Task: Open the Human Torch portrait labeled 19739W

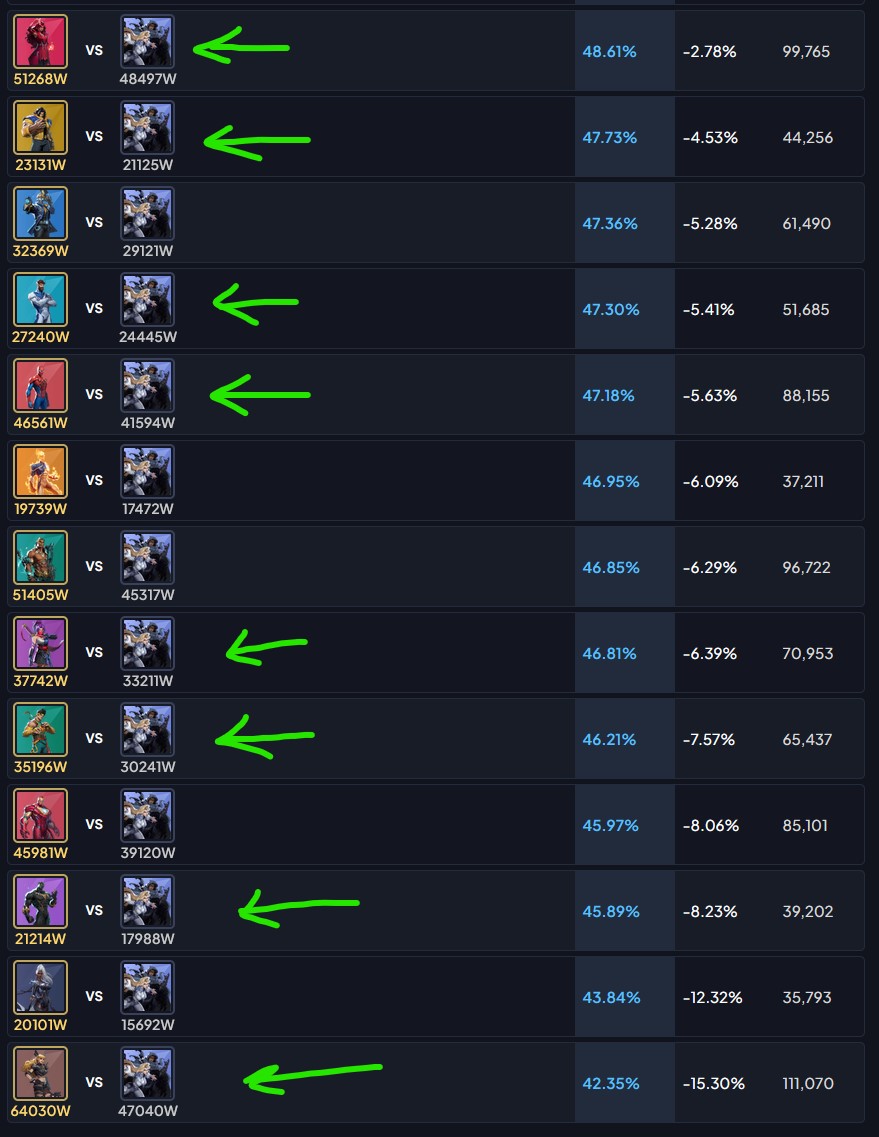Action: [41, 472]
